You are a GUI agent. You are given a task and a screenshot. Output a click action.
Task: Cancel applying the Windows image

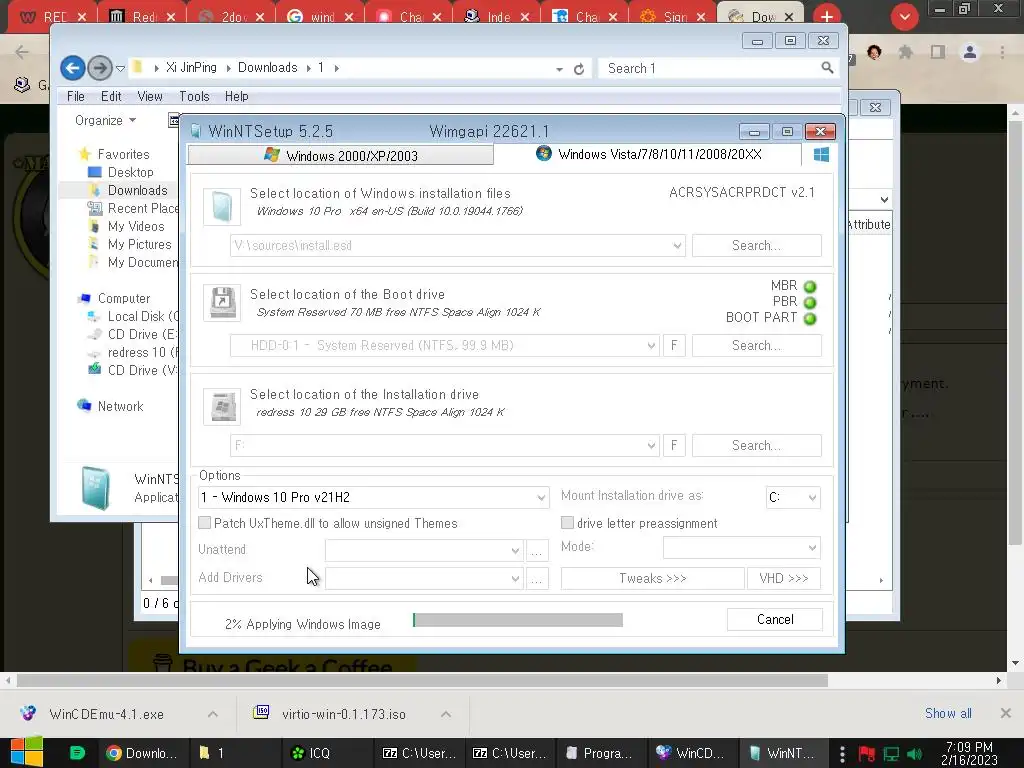click(775, 619)
